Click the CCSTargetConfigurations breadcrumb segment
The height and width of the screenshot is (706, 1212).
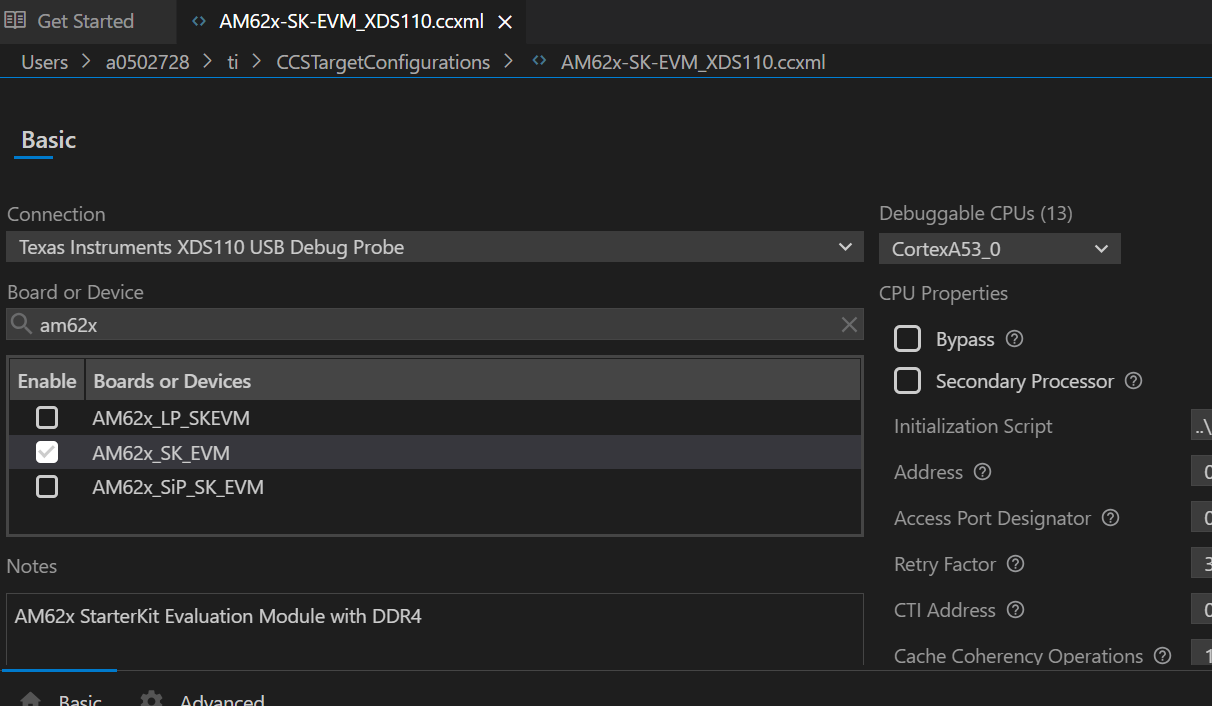tap(383, 62)
